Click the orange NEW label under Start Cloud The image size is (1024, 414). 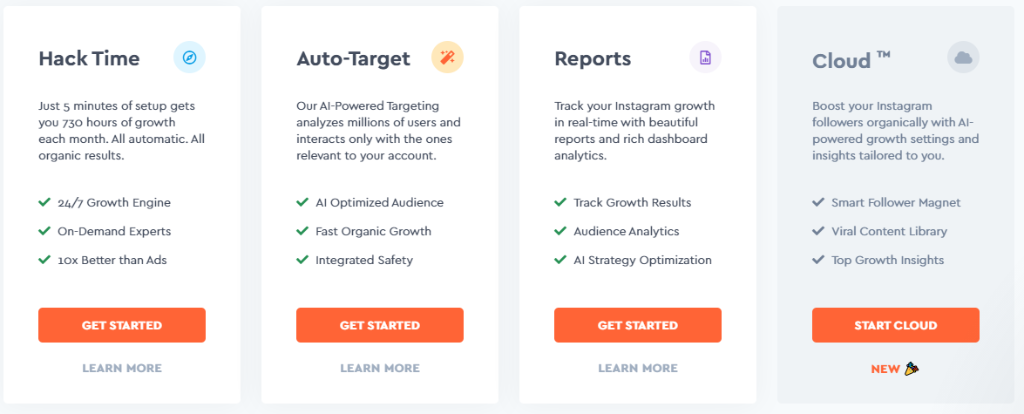(886, 369)
